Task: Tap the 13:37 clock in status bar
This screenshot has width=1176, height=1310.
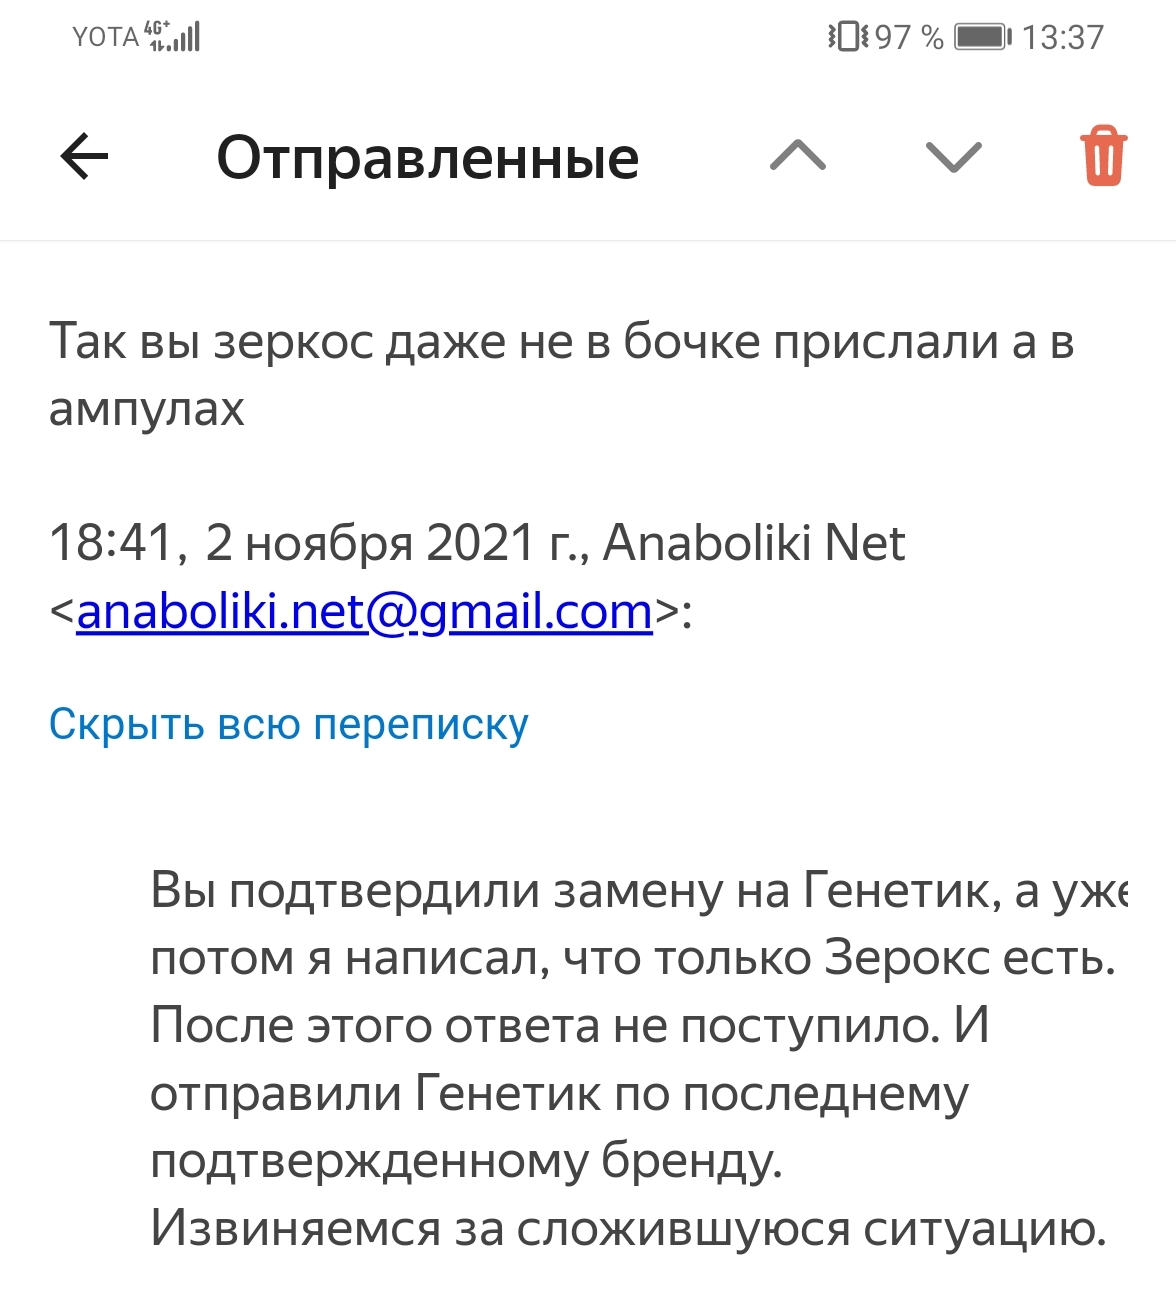Action: 1063,37
